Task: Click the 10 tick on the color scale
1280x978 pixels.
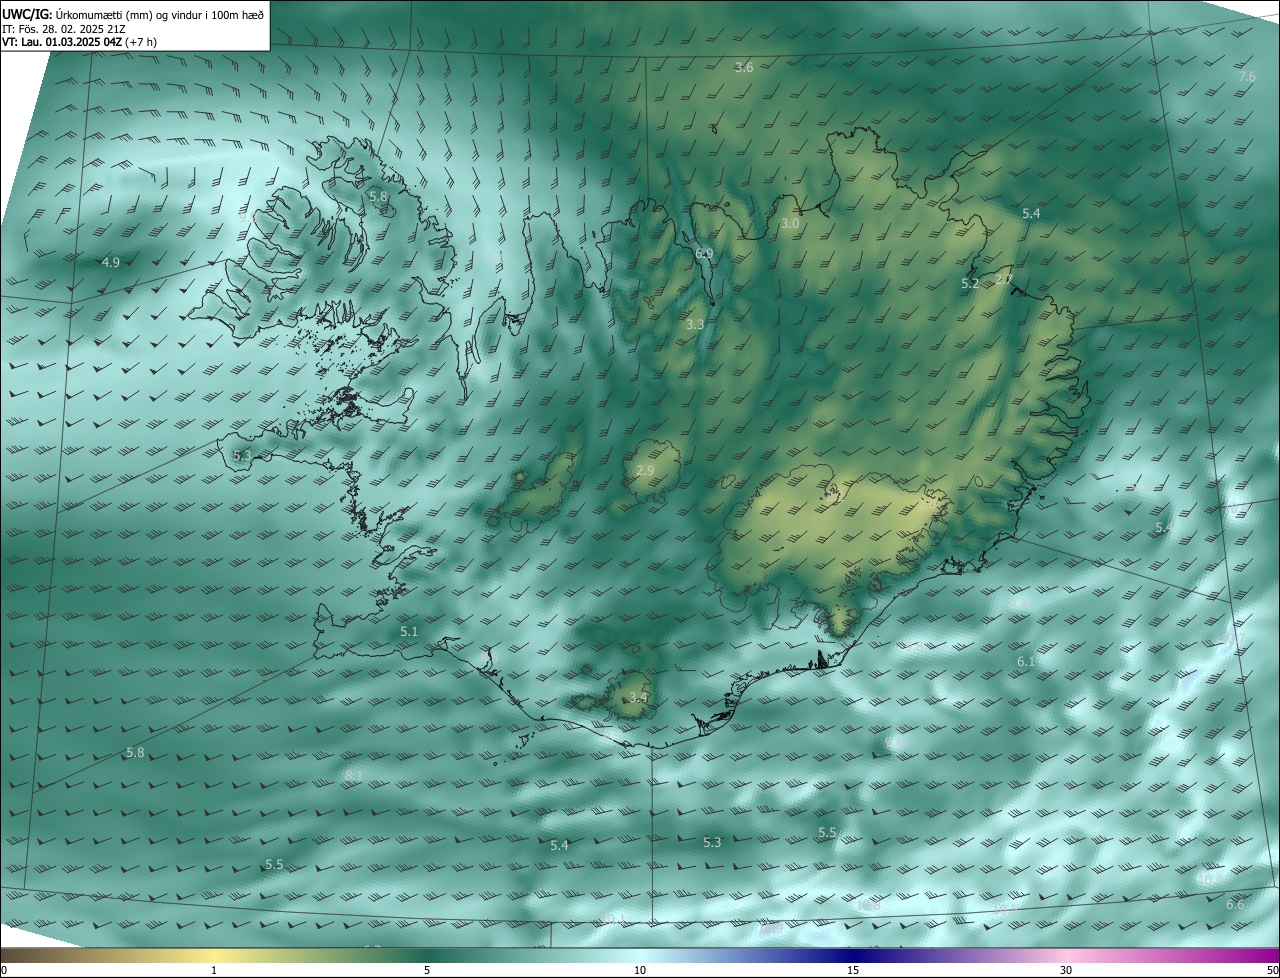Action: [640, 970]
